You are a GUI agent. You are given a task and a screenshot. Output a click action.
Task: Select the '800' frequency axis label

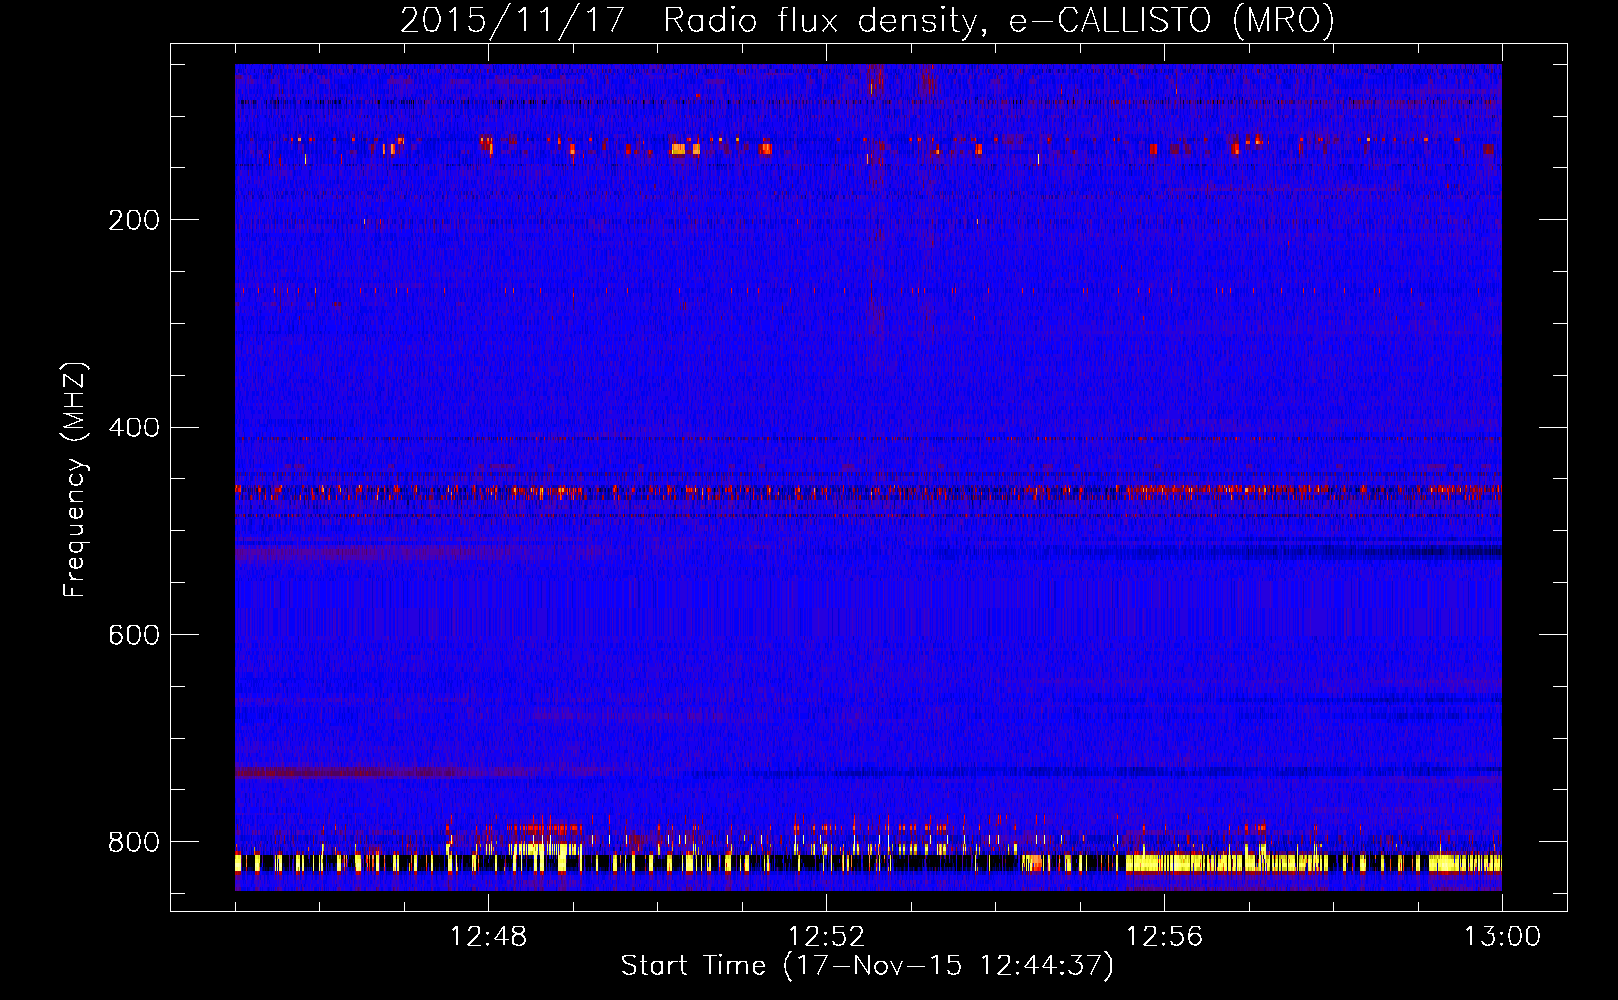pos(133,842)
